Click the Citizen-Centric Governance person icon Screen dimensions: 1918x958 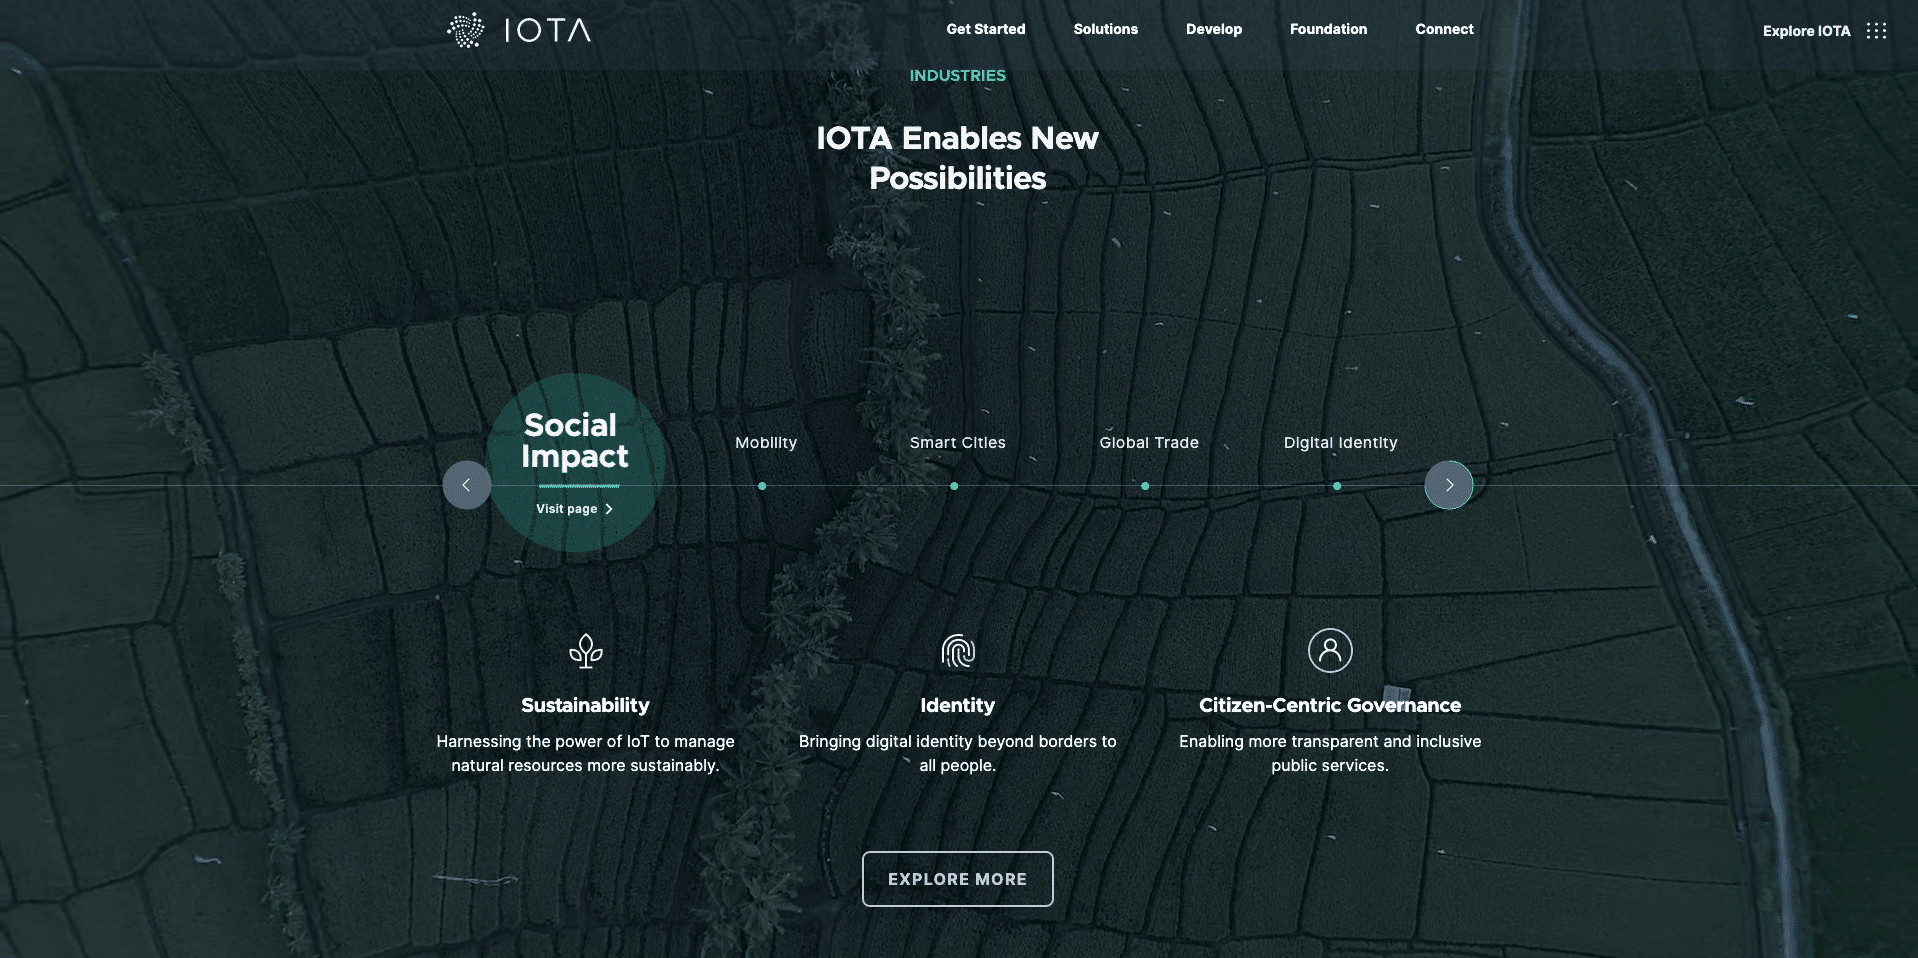coord(1329,651)
